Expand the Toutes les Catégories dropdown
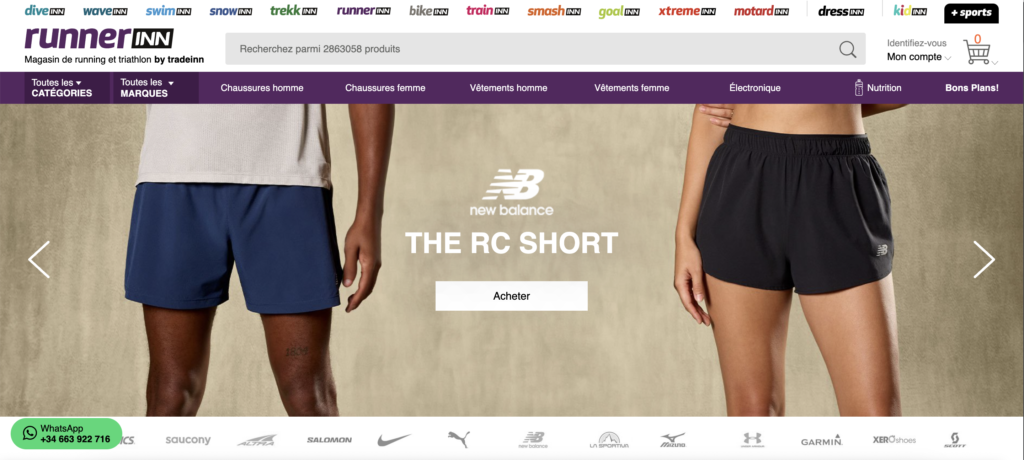 (x=67, y=88)
